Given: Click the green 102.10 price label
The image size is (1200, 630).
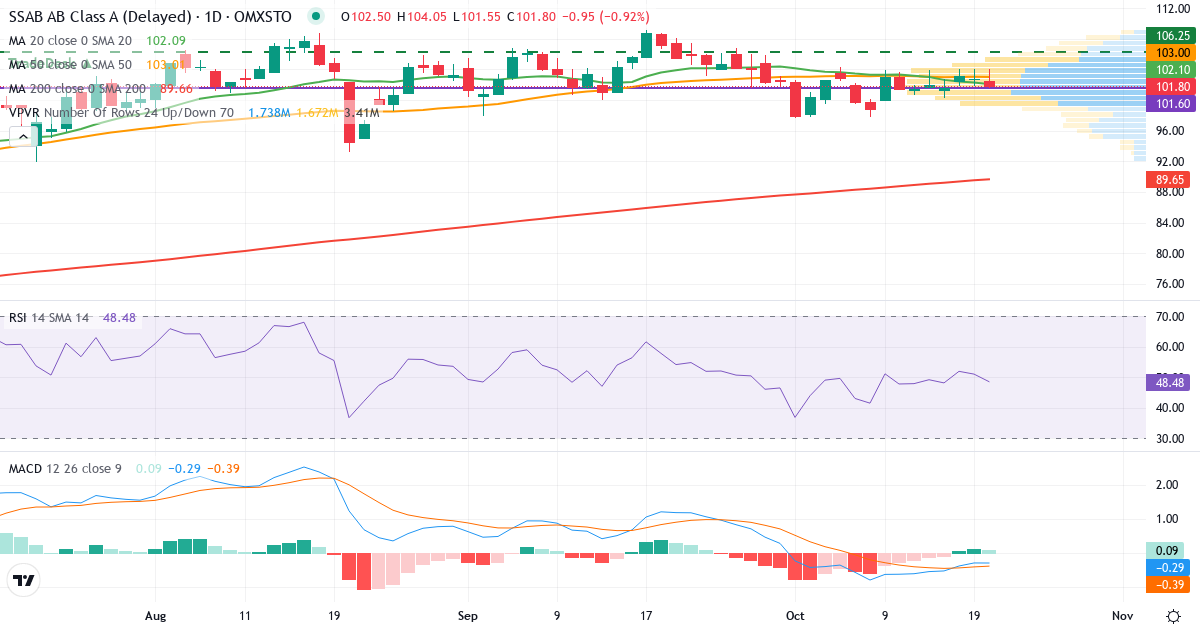Looking at the screenshot, I should click(1172, 69).
